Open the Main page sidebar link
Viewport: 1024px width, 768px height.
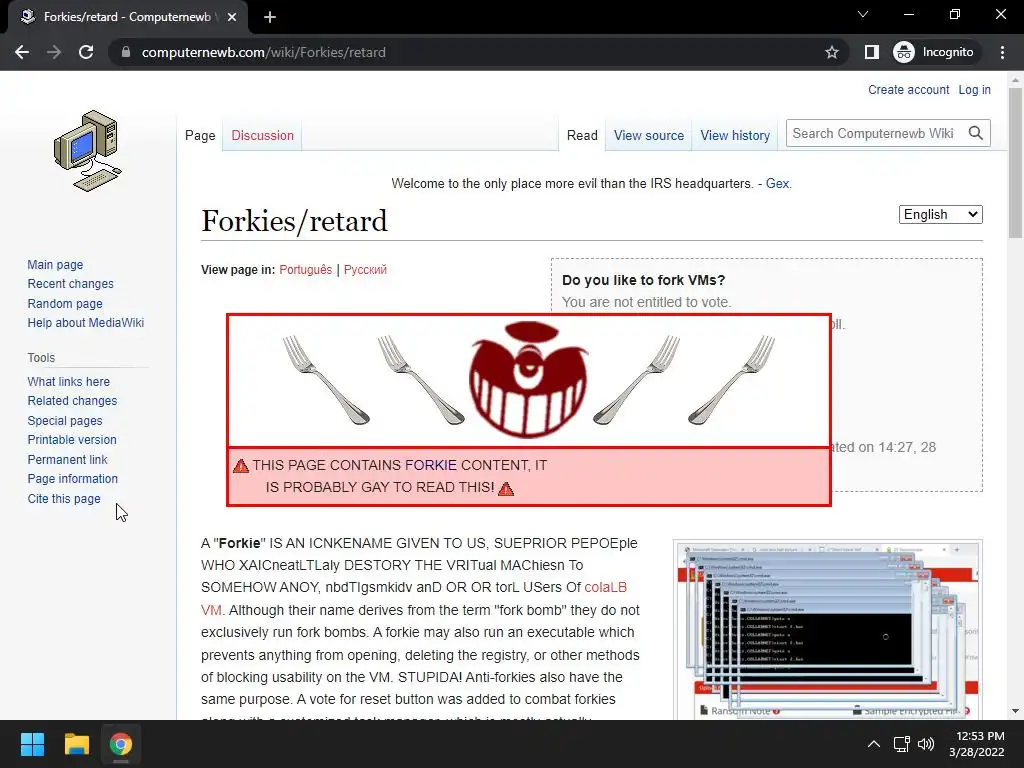point(55,264)
